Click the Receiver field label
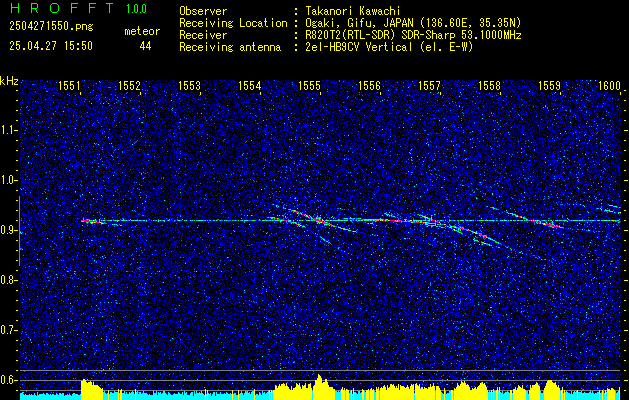The width and height of the screenshot is (629, 400). [203, 35]
